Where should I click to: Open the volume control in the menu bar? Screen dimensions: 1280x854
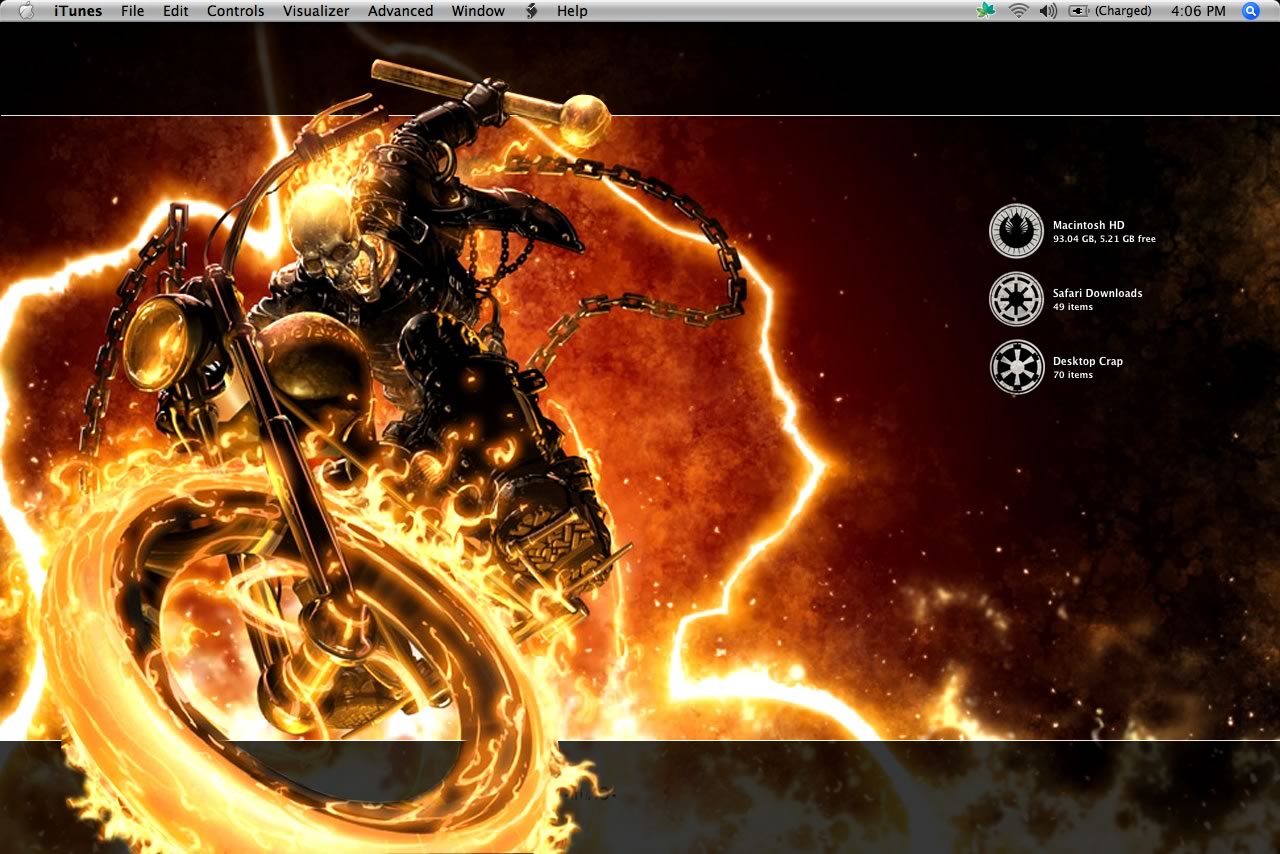coord(1048,11)
